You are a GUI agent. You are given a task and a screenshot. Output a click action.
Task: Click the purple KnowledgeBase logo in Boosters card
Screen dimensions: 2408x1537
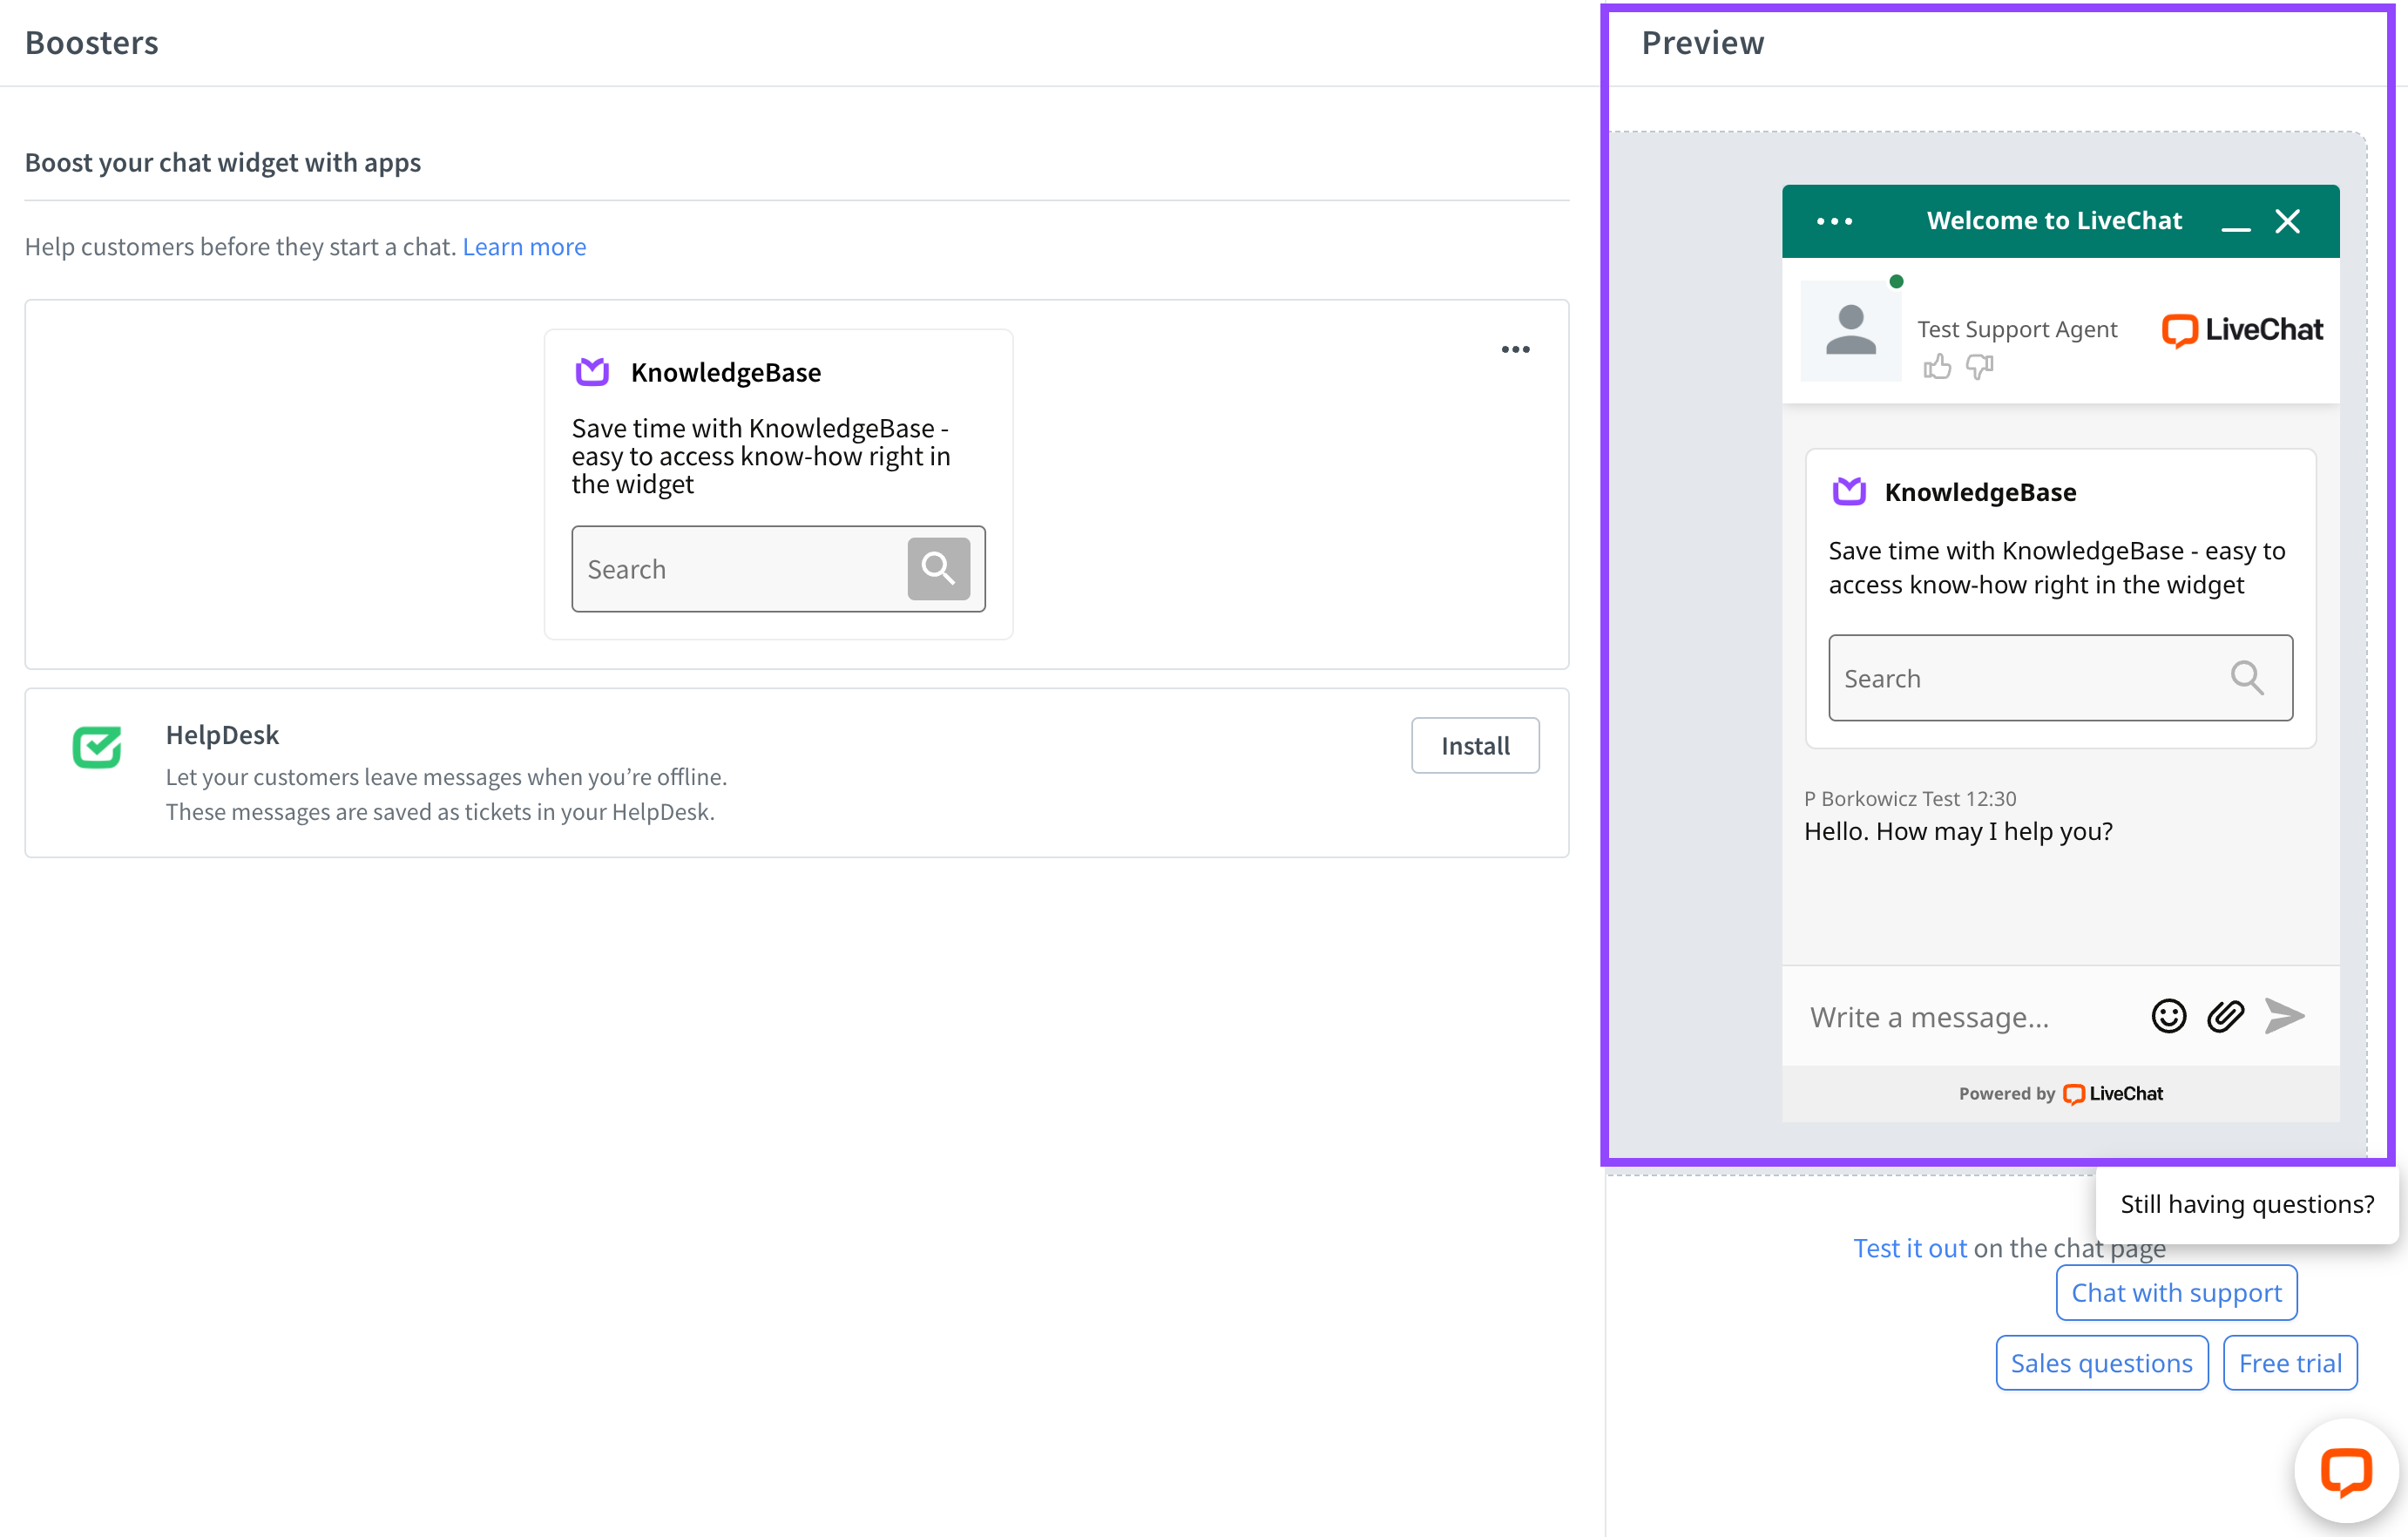tap(592, 372)
